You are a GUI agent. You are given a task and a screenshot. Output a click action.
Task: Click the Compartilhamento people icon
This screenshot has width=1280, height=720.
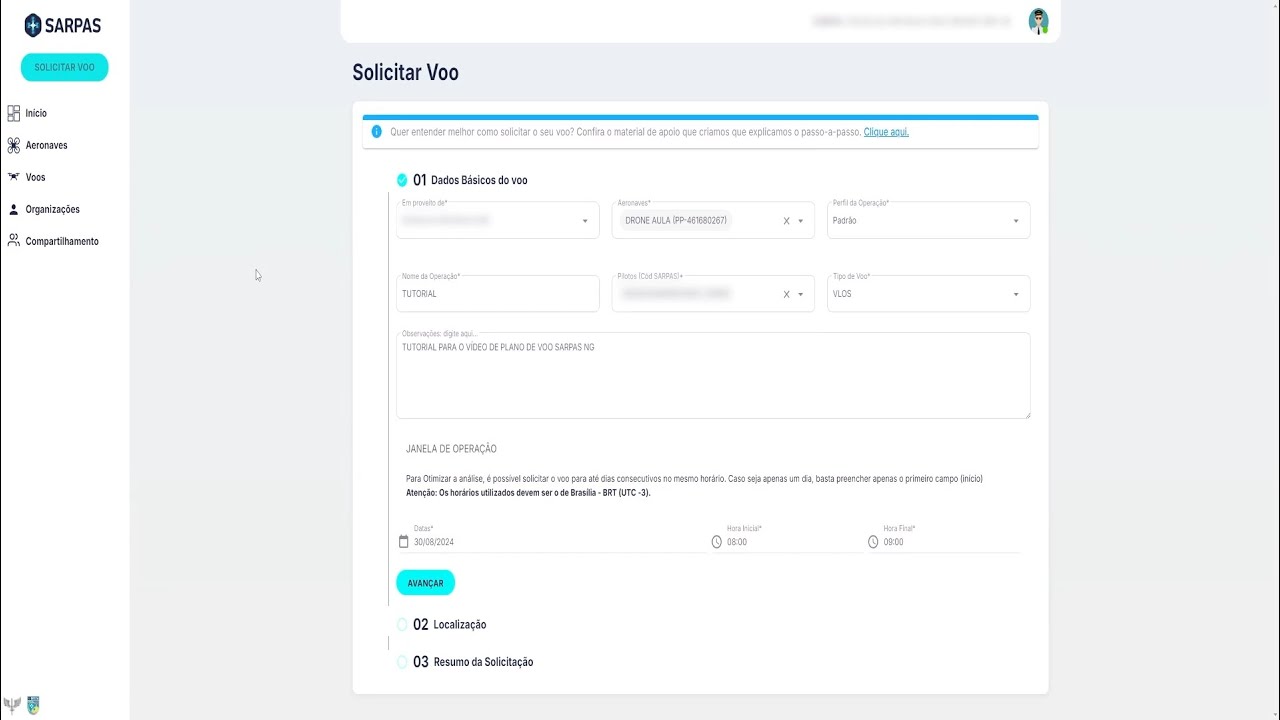(x=14, y=241)
